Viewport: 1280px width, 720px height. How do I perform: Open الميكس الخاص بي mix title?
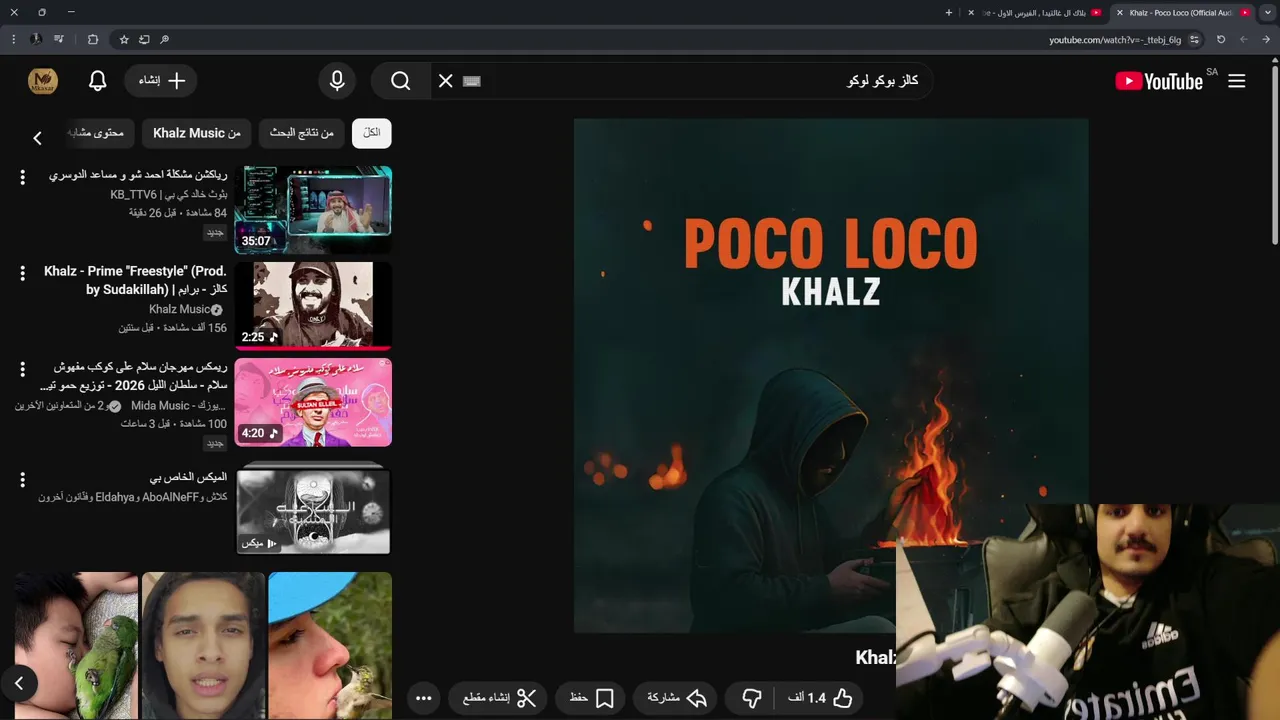tap(188, 477)
